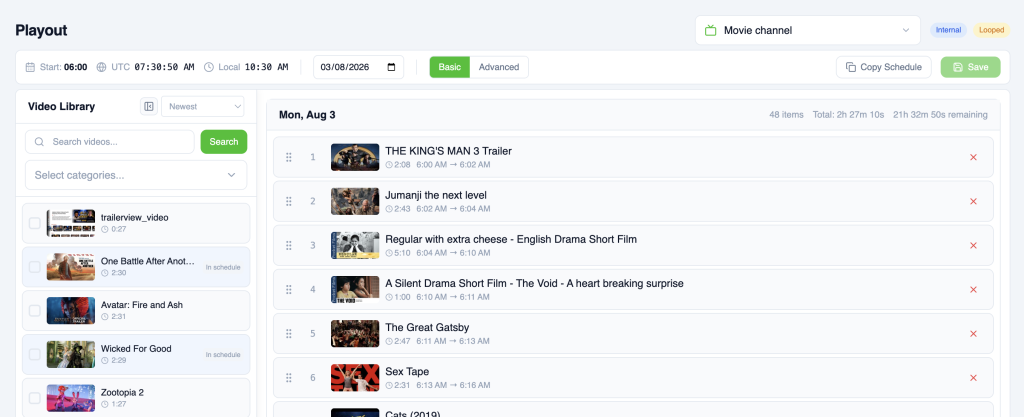
Task: Collapse the Video Library panel icon
Action: point(149,106)
